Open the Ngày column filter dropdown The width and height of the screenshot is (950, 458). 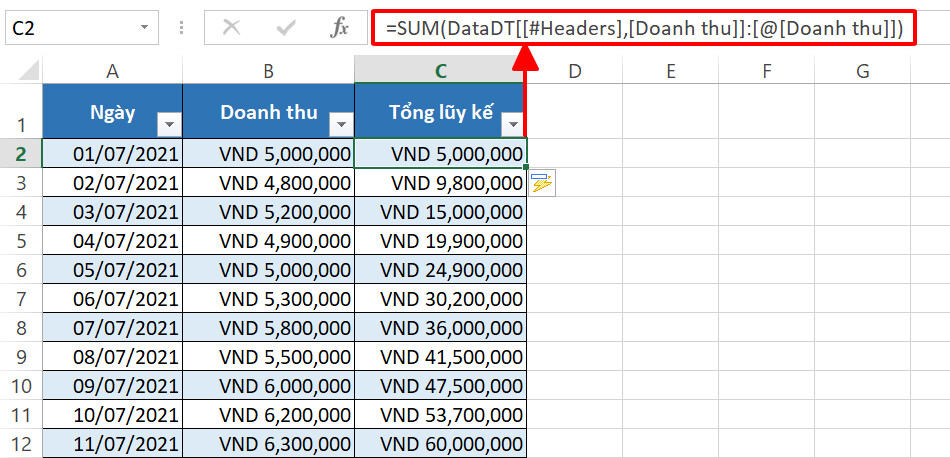pyautogui.click(x=169, y=125)
